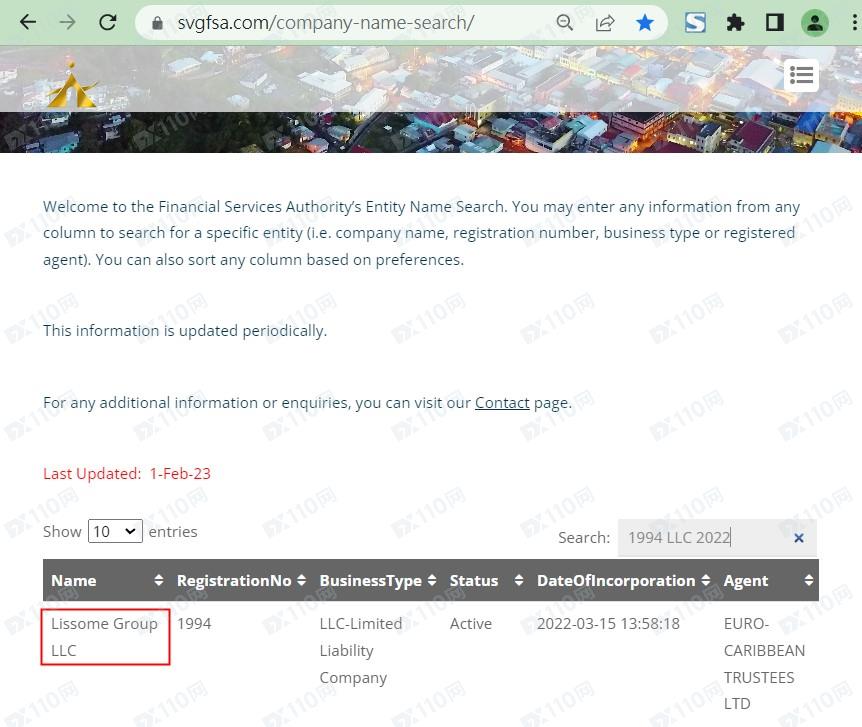Share this page using share icon
This screenshot has width=862, height=727.
pos(605,23)
